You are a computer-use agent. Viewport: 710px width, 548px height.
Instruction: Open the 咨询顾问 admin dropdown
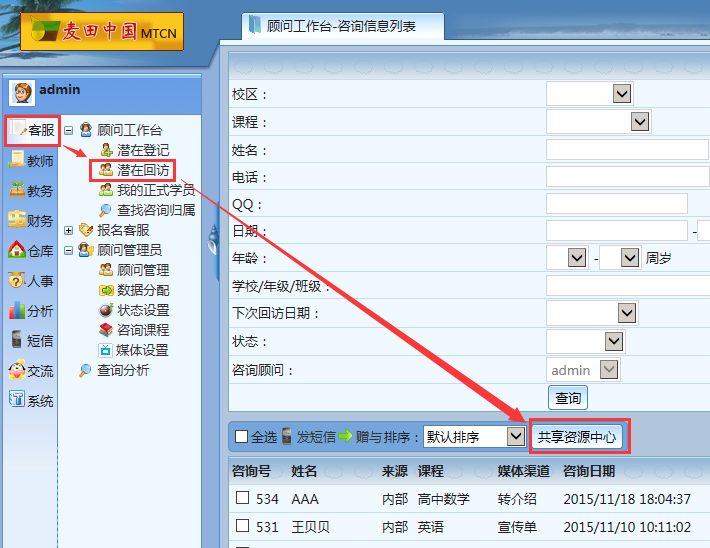[609, 370]
